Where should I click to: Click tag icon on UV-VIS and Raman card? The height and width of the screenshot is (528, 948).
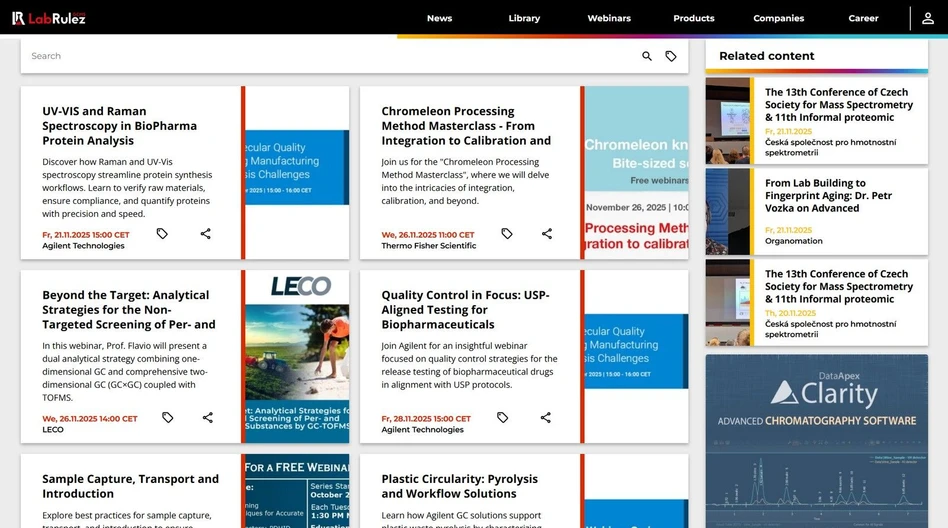[162, 233]
